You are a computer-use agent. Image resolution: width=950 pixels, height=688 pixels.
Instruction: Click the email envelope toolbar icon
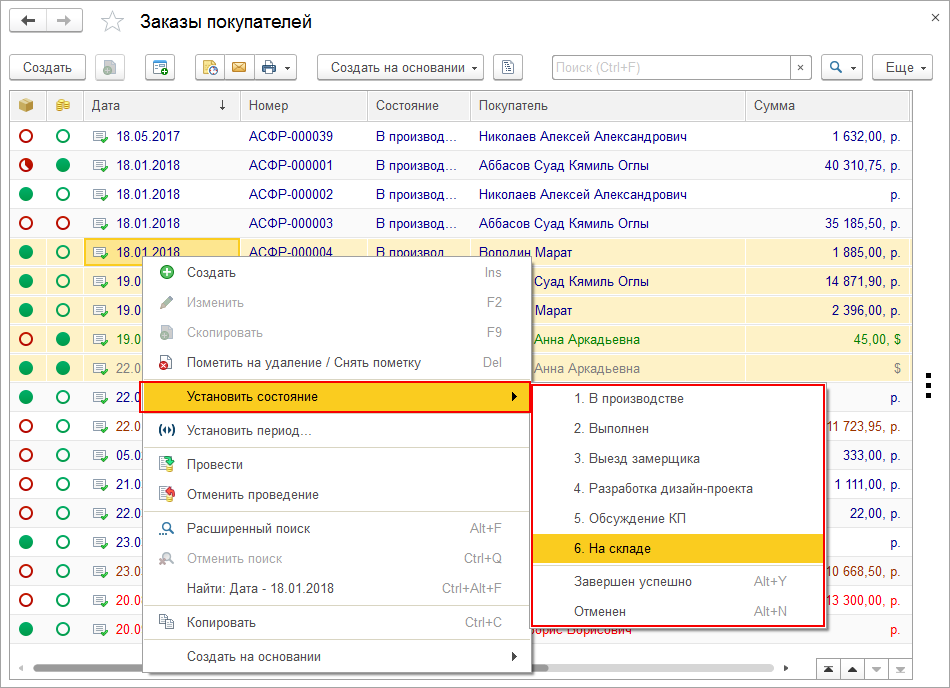click(238, 68)
